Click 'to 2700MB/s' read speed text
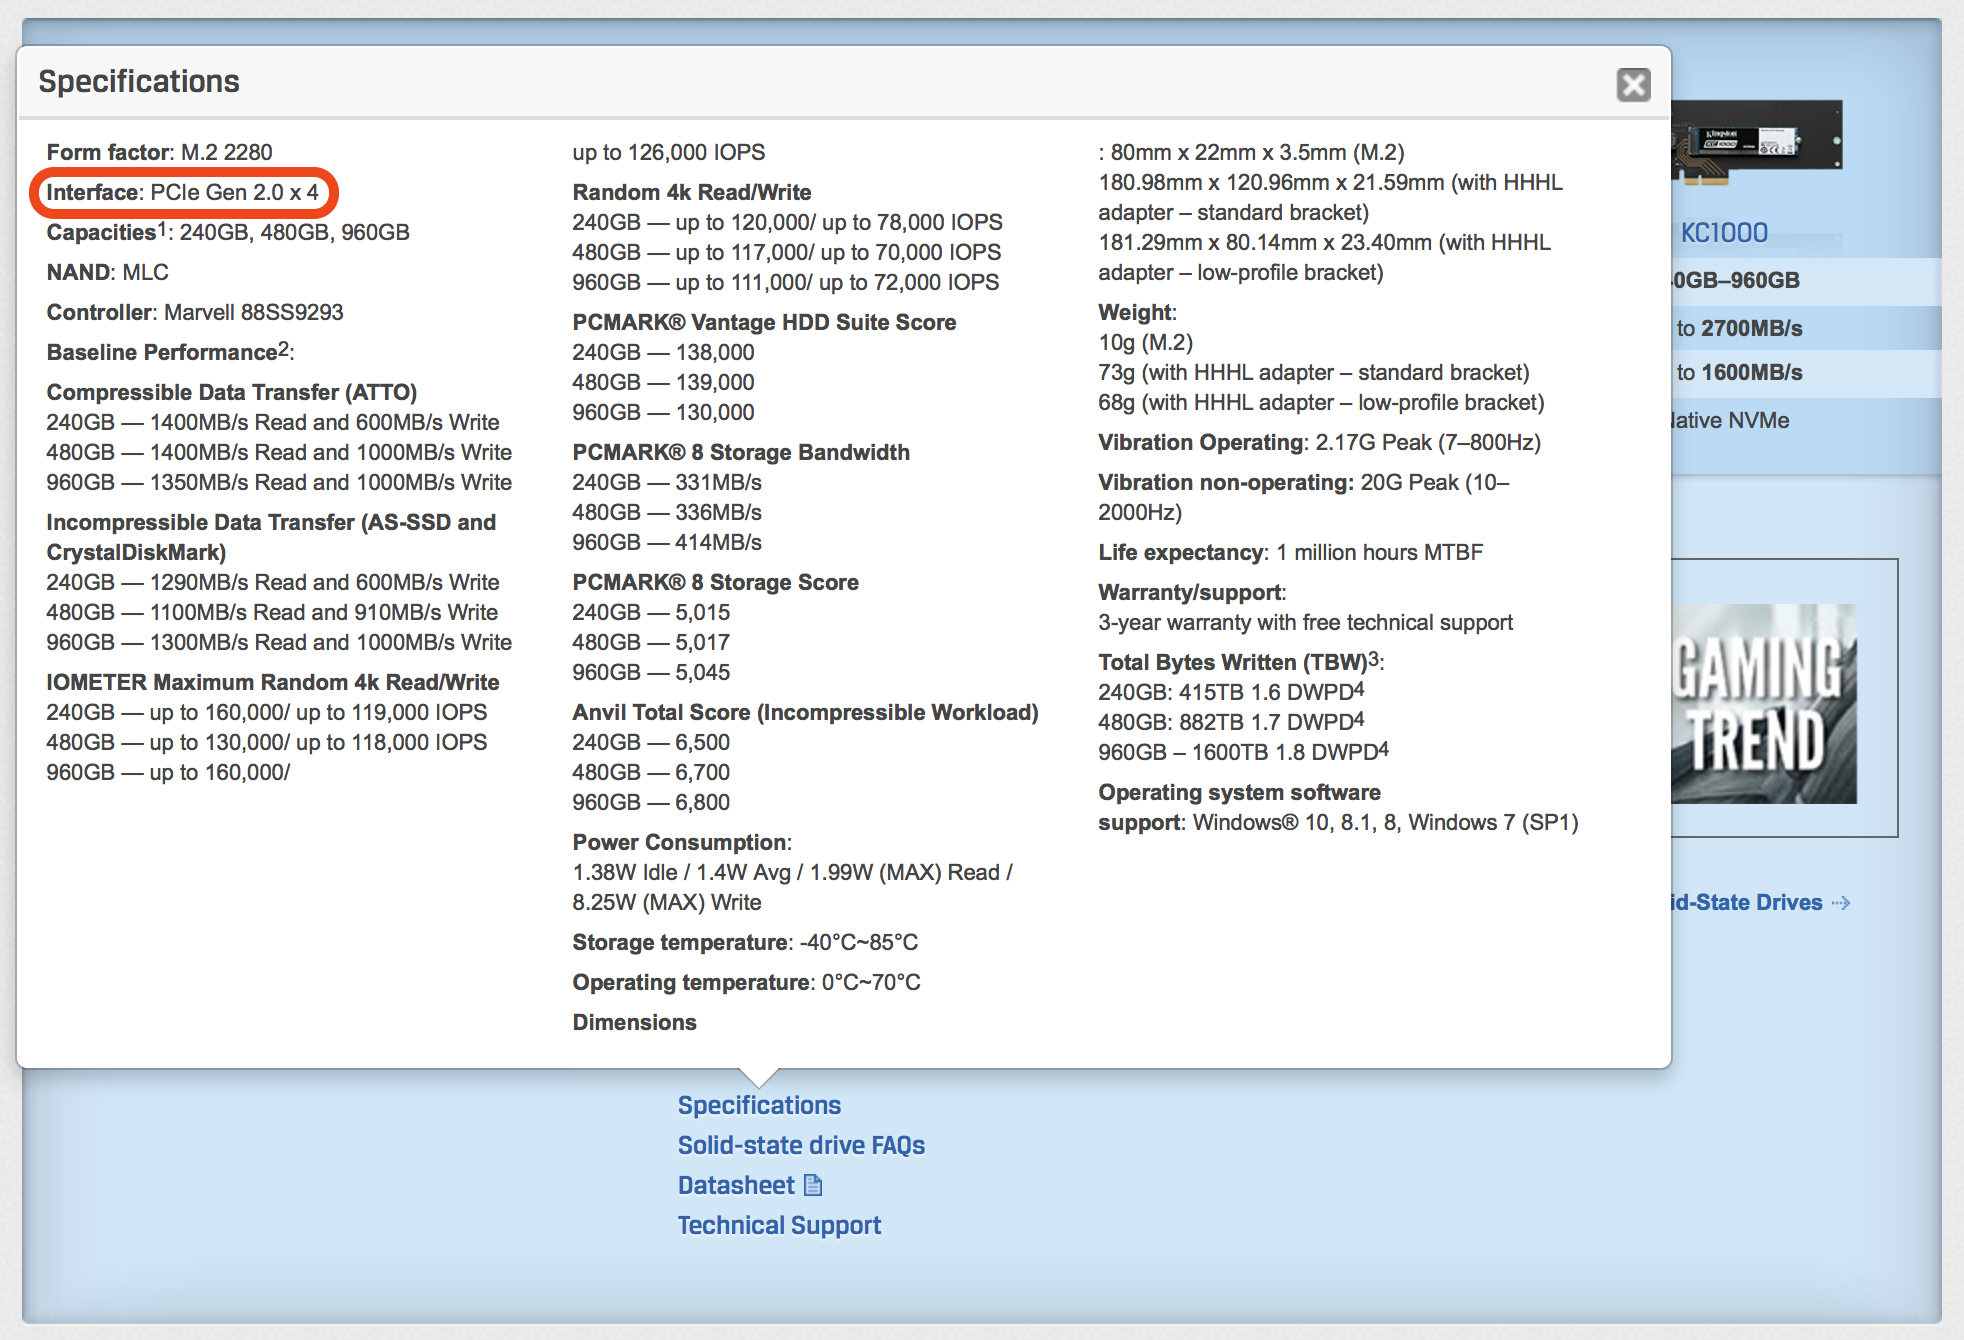 coord(1740,328)
